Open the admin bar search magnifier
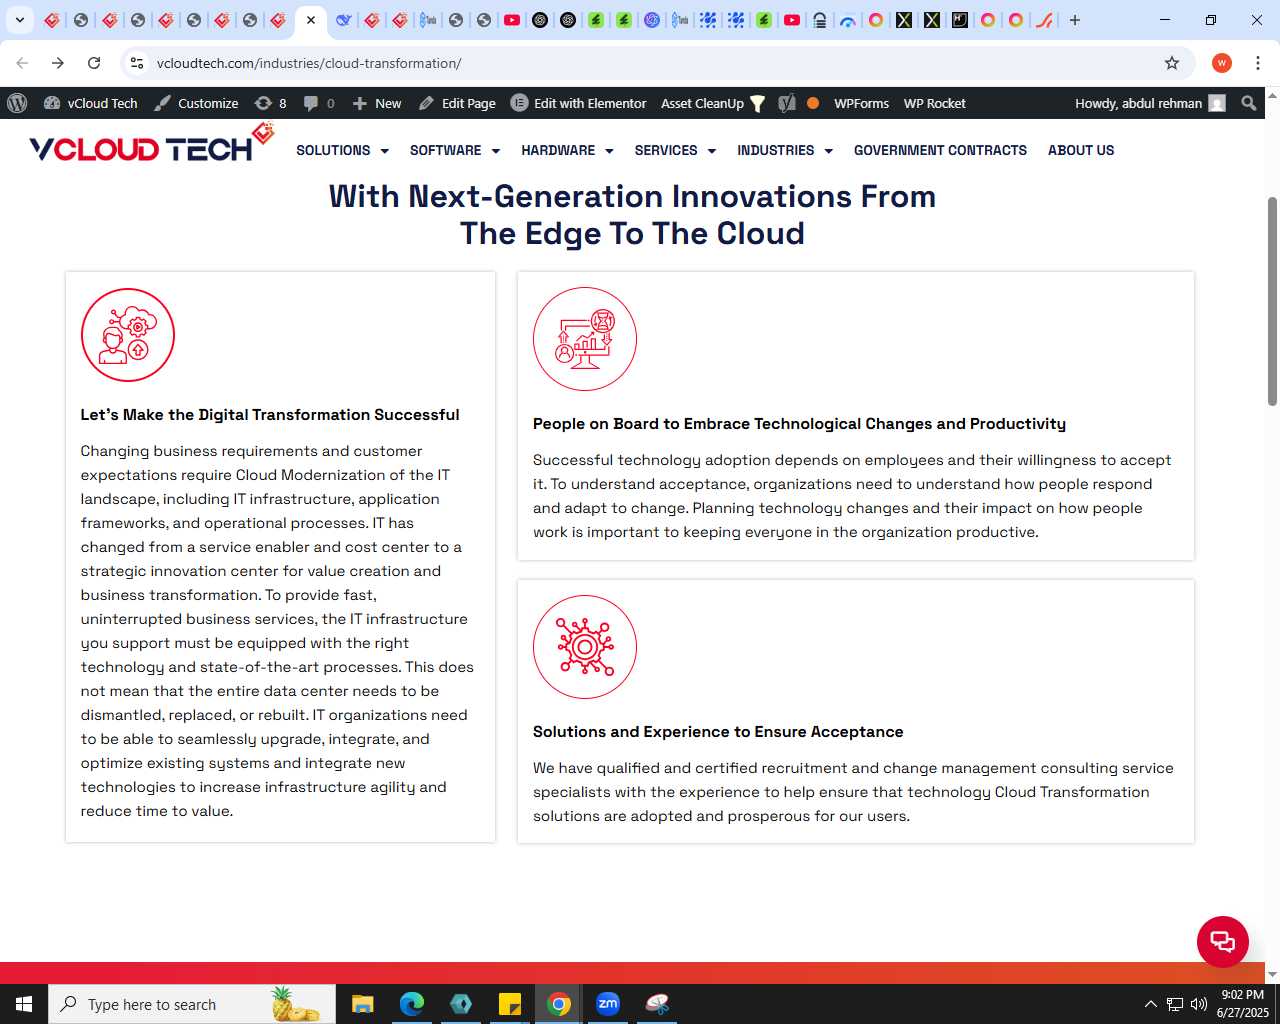The image size is (1280, 1024). pyautogui.click(x=1248, y=103)
